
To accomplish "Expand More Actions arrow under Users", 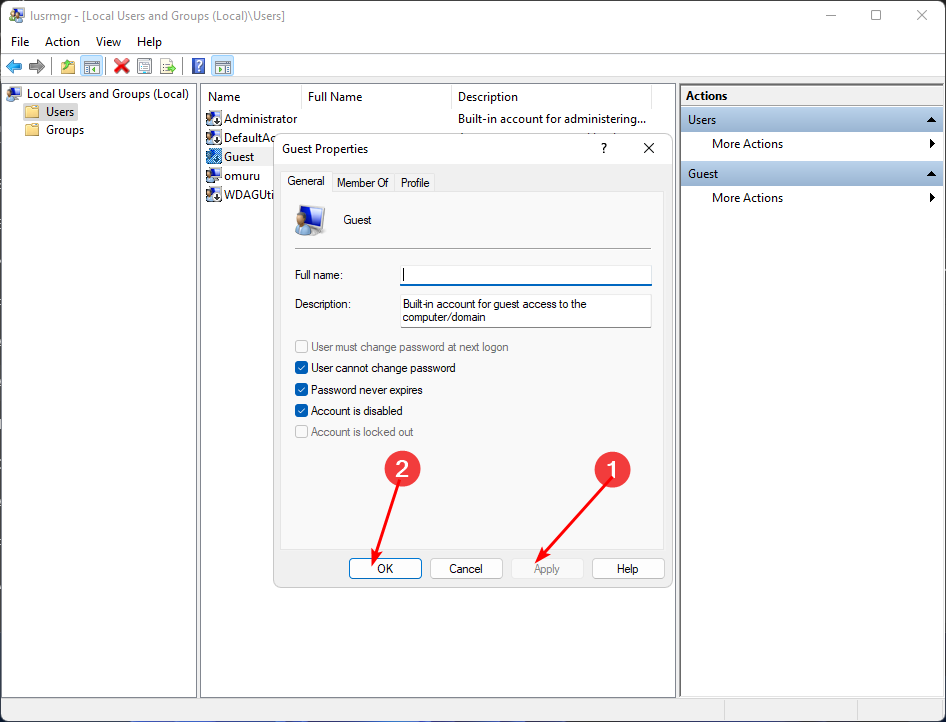I will (932, 144).
